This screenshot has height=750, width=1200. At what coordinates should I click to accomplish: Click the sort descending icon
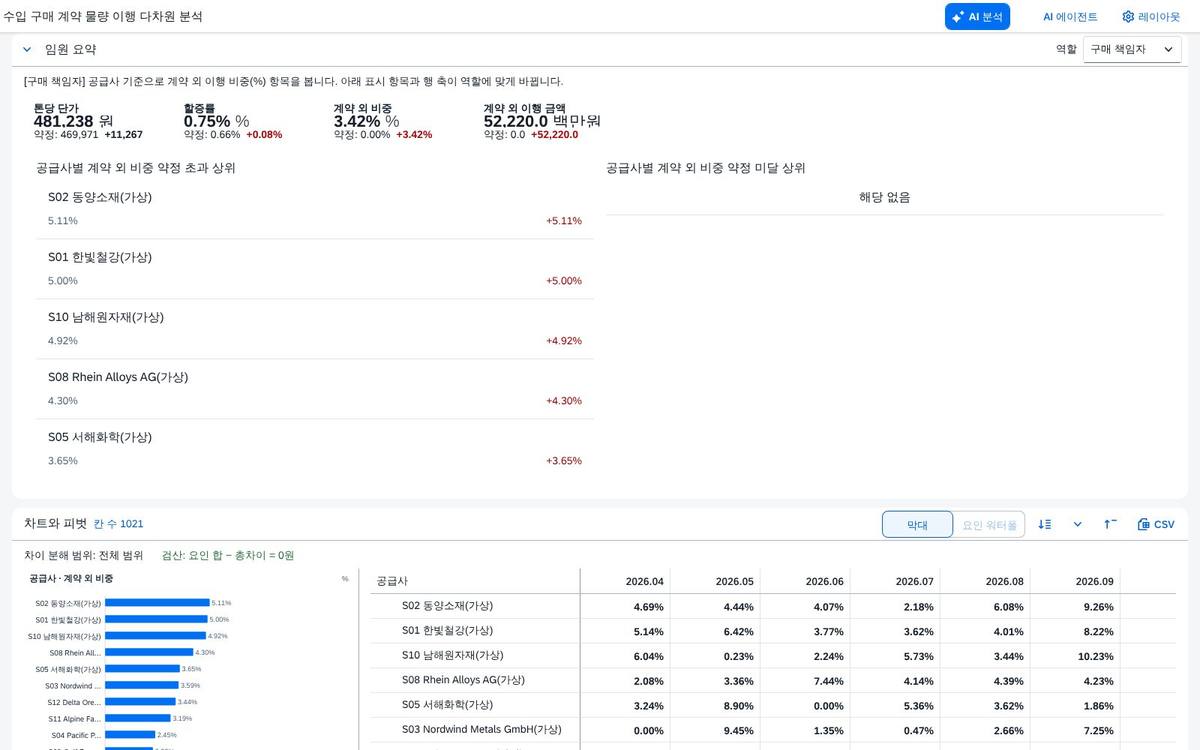[x=1045, y=524]
